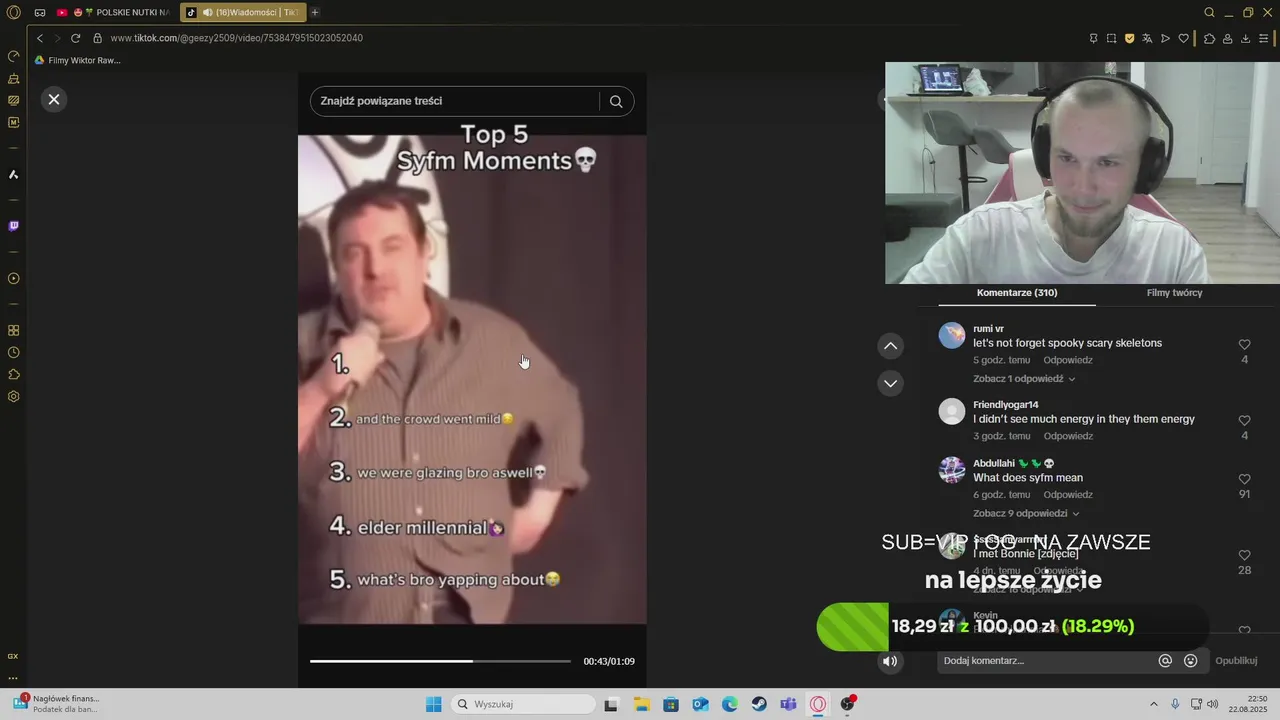Open the emoji picker in comment box
Image resolution: width=1280 pixels, height=720 pixels.
click(1190, 661)
